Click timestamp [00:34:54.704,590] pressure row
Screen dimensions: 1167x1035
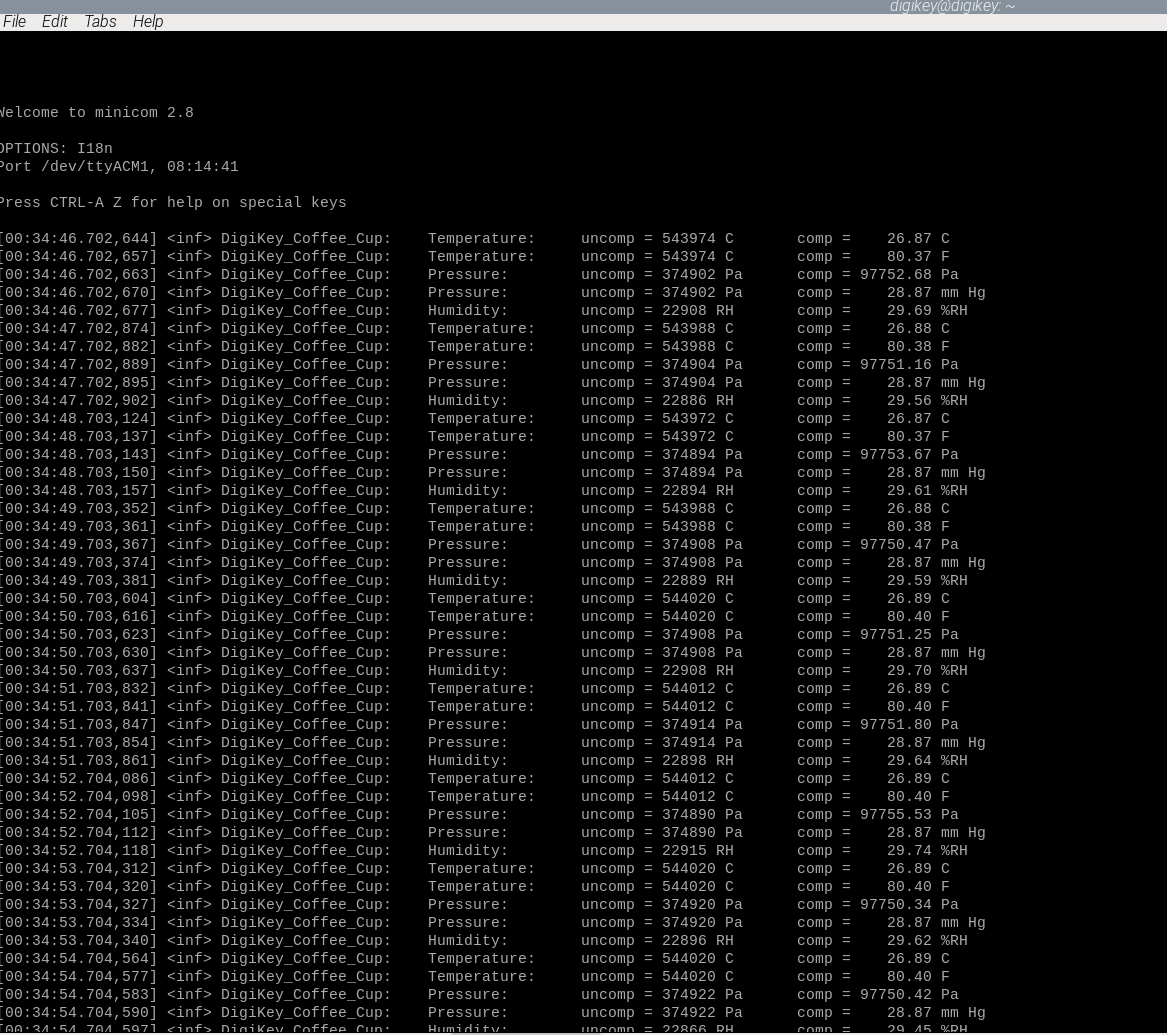pyautogui.click(x=79, y=1013)
